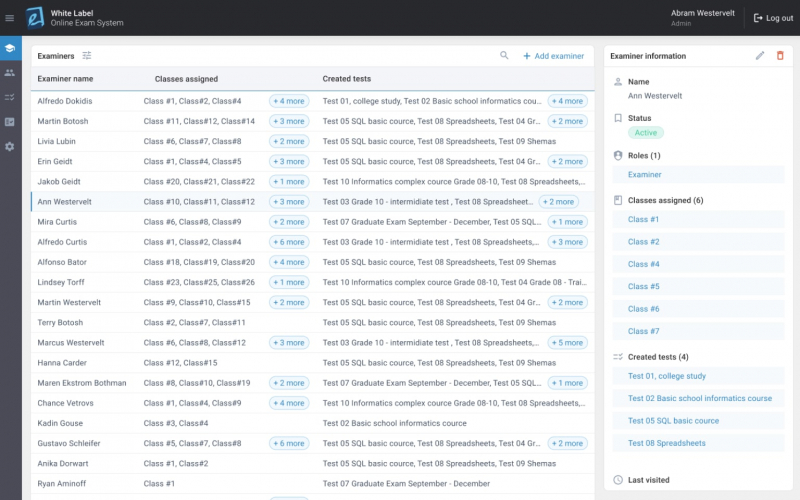Select Ann Westervelt in the examiners table
800x500 pixels.
(312, 202)
